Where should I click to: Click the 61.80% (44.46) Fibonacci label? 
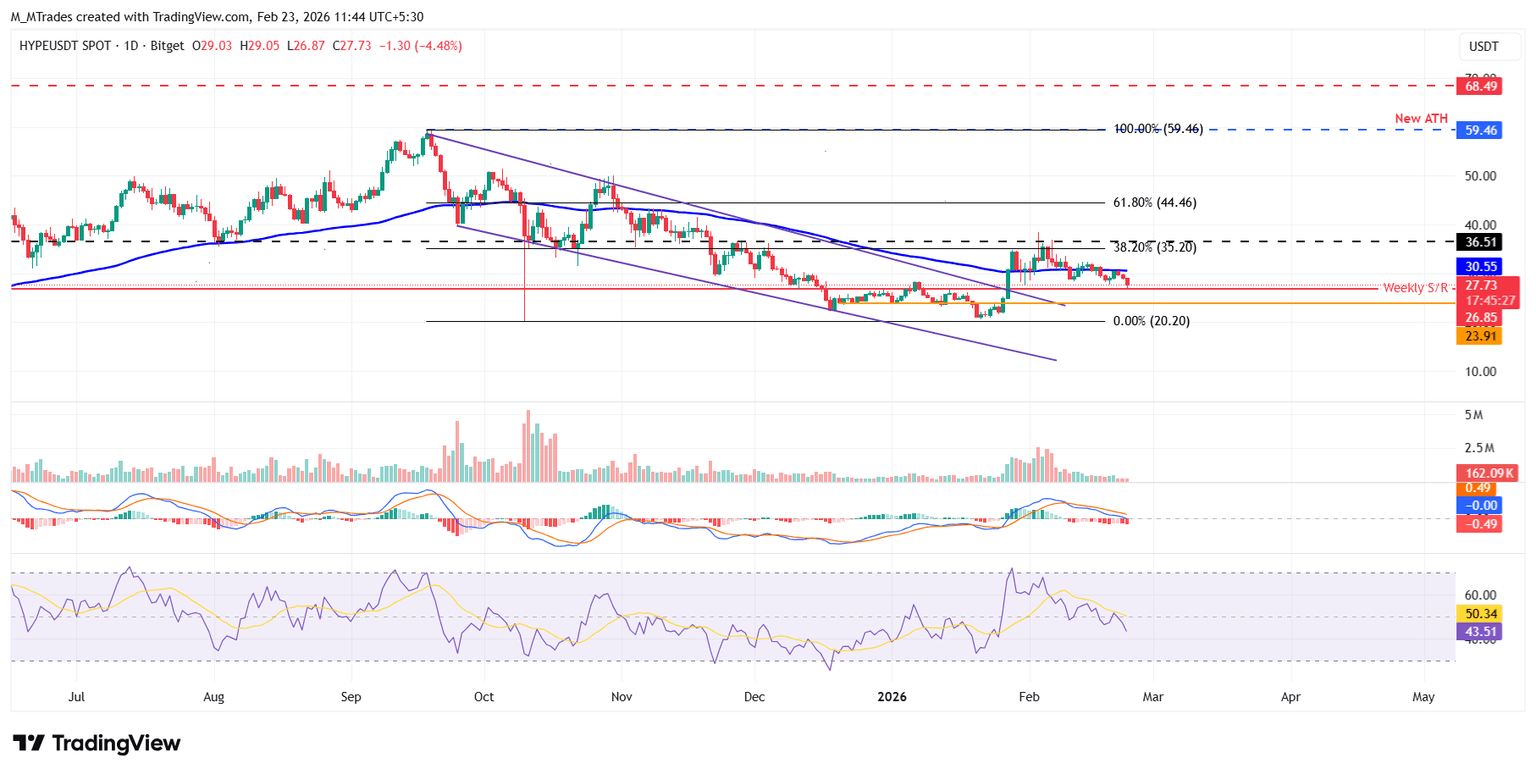point(1154,202)
